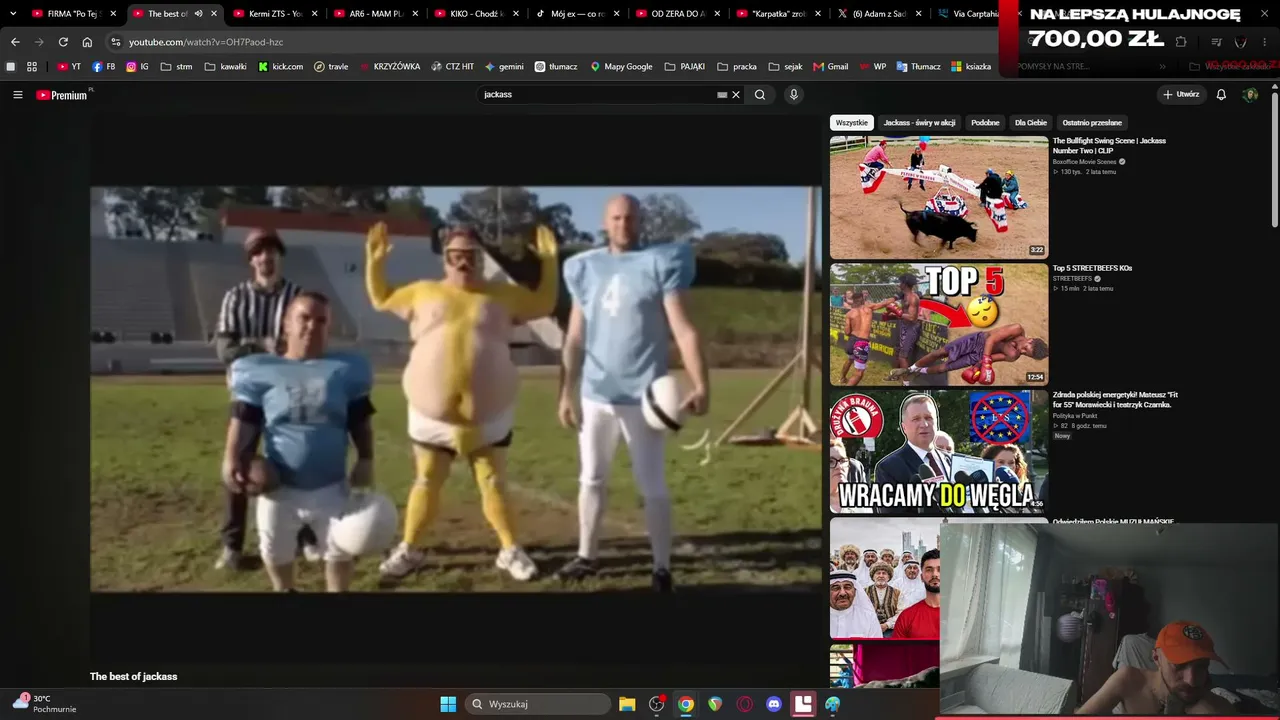Open the YT bookmark

coord(70,67)
